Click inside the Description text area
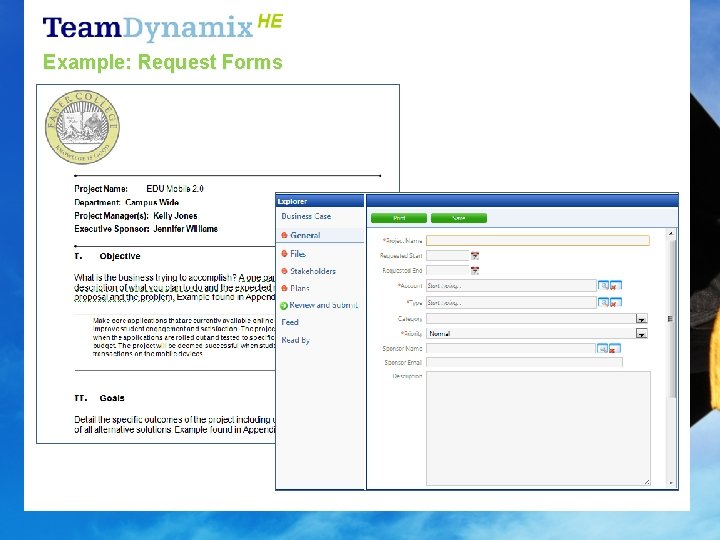This screenshot has height=540, width=720. click(x=538, y=428)
